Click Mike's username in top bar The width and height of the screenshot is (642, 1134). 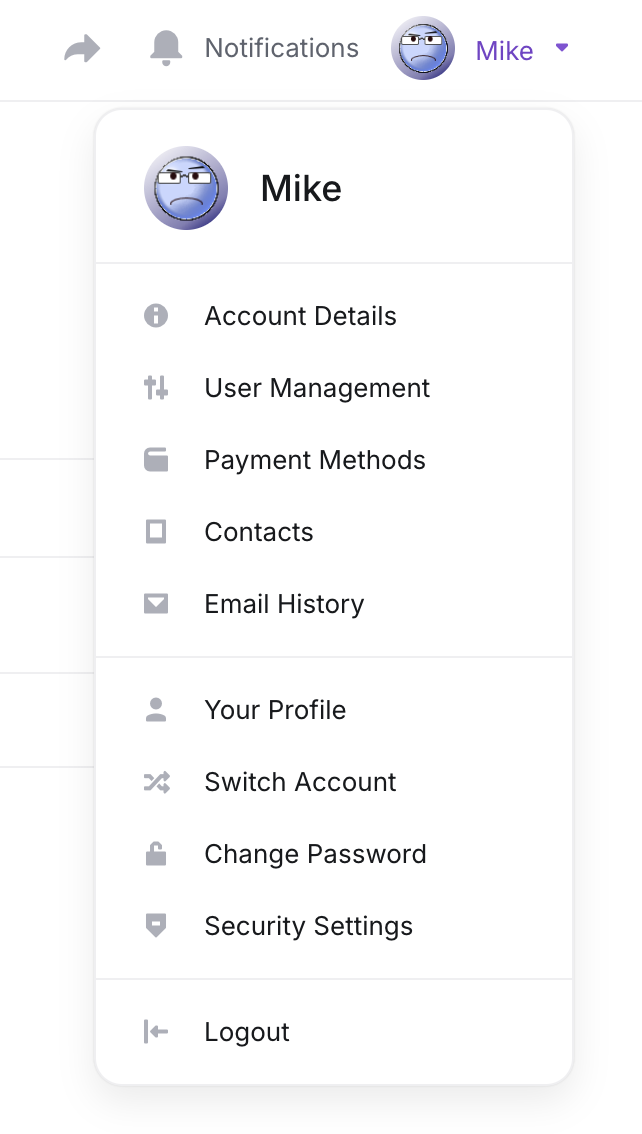pyautogui.click(x=505, y=51)
